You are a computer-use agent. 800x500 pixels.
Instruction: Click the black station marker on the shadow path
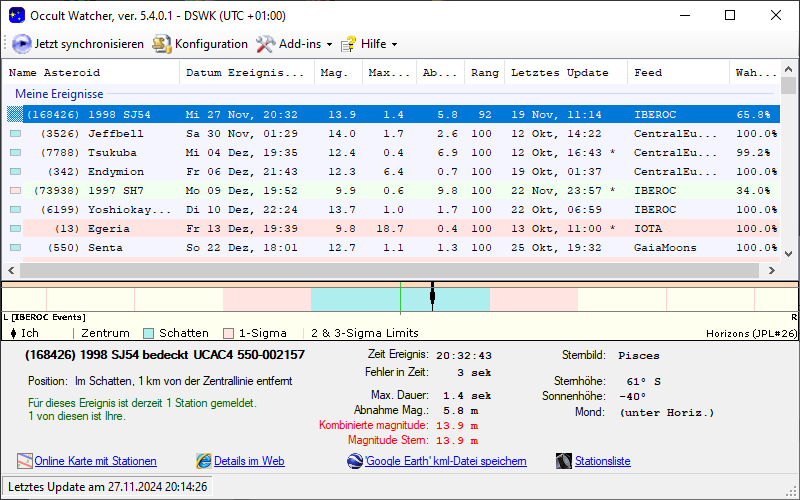432,295
